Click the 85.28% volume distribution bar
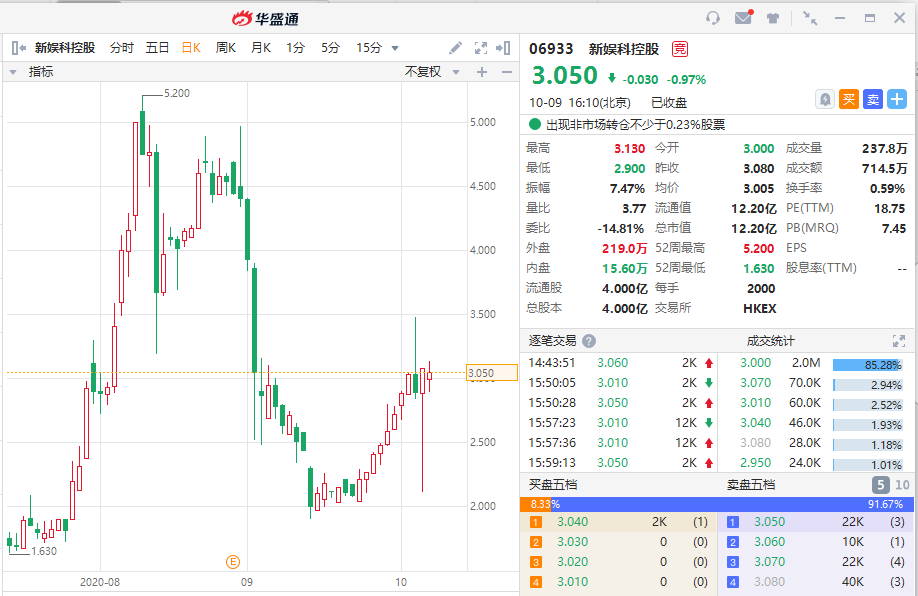Viewport: 918px width, 596px height. click(x=868, y=365)
